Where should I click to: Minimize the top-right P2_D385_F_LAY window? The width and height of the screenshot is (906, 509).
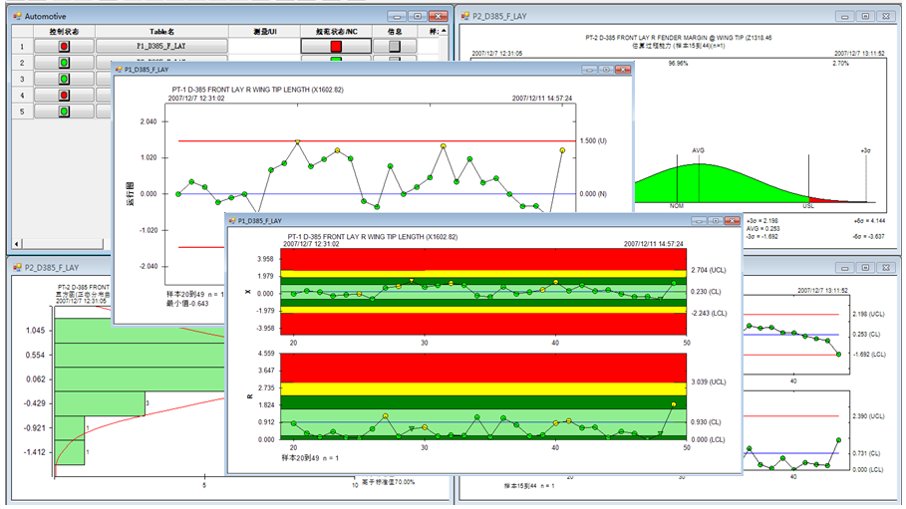(x=845, y=16)
